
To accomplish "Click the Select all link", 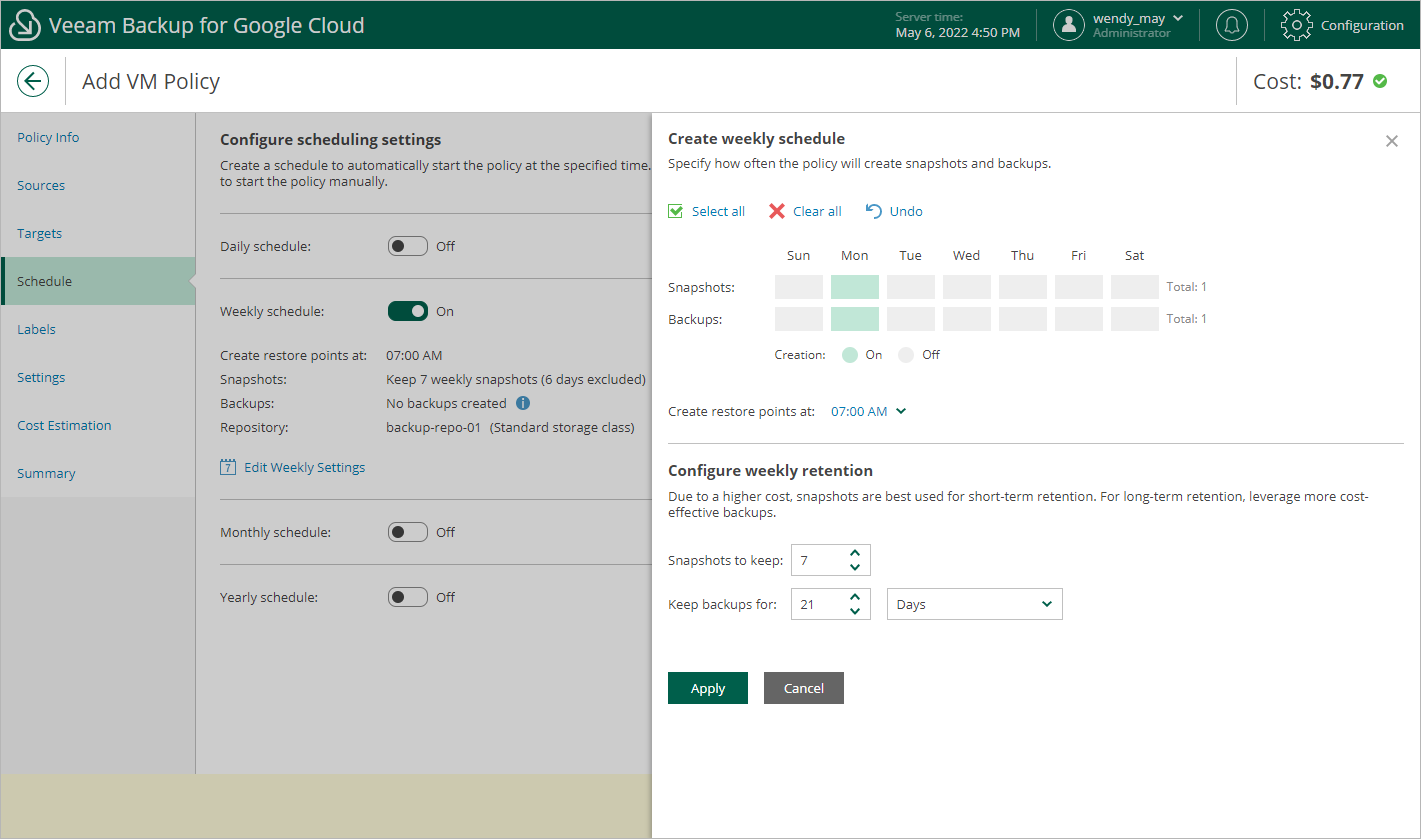I will (x=718, y=211).
